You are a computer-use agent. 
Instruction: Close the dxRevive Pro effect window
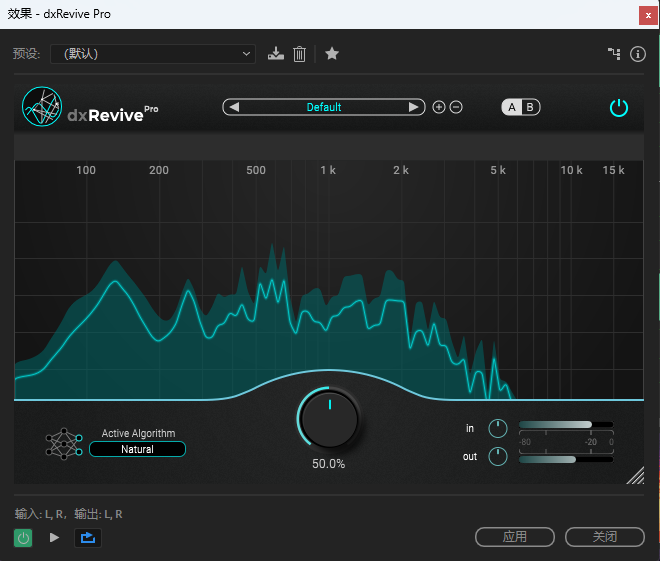click(x=648, y=16)
